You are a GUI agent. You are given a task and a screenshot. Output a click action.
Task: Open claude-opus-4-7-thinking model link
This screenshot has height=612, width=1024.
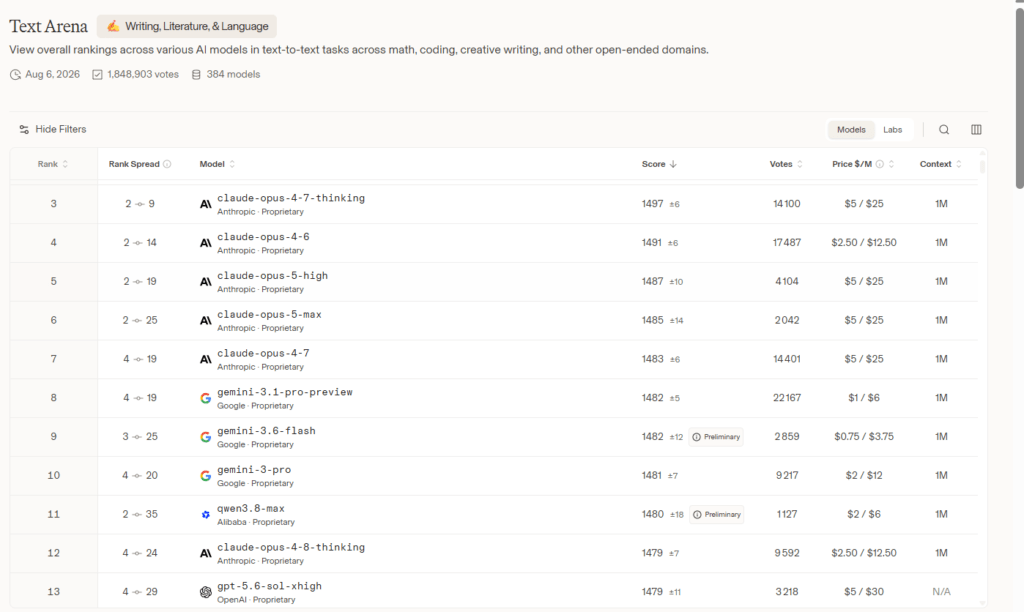click(291, 198)
